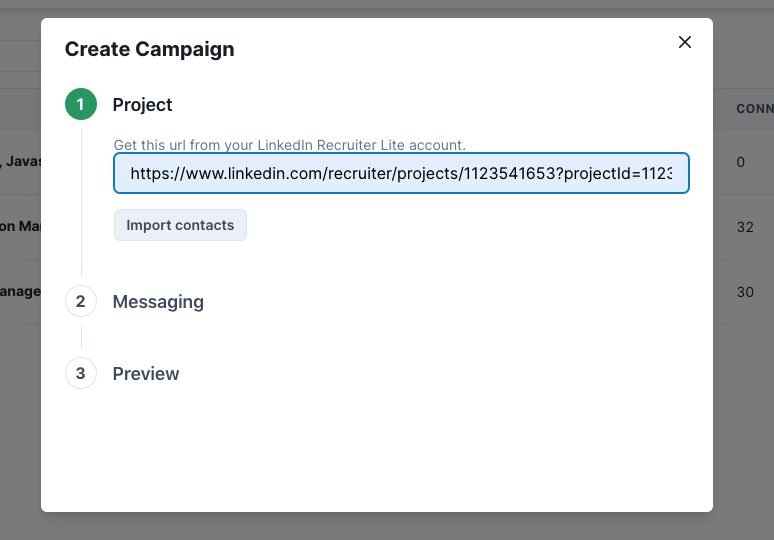The width and height of the screenshot is (774, 540).
Task: Go to the Preview step
Action: [146, 374]
